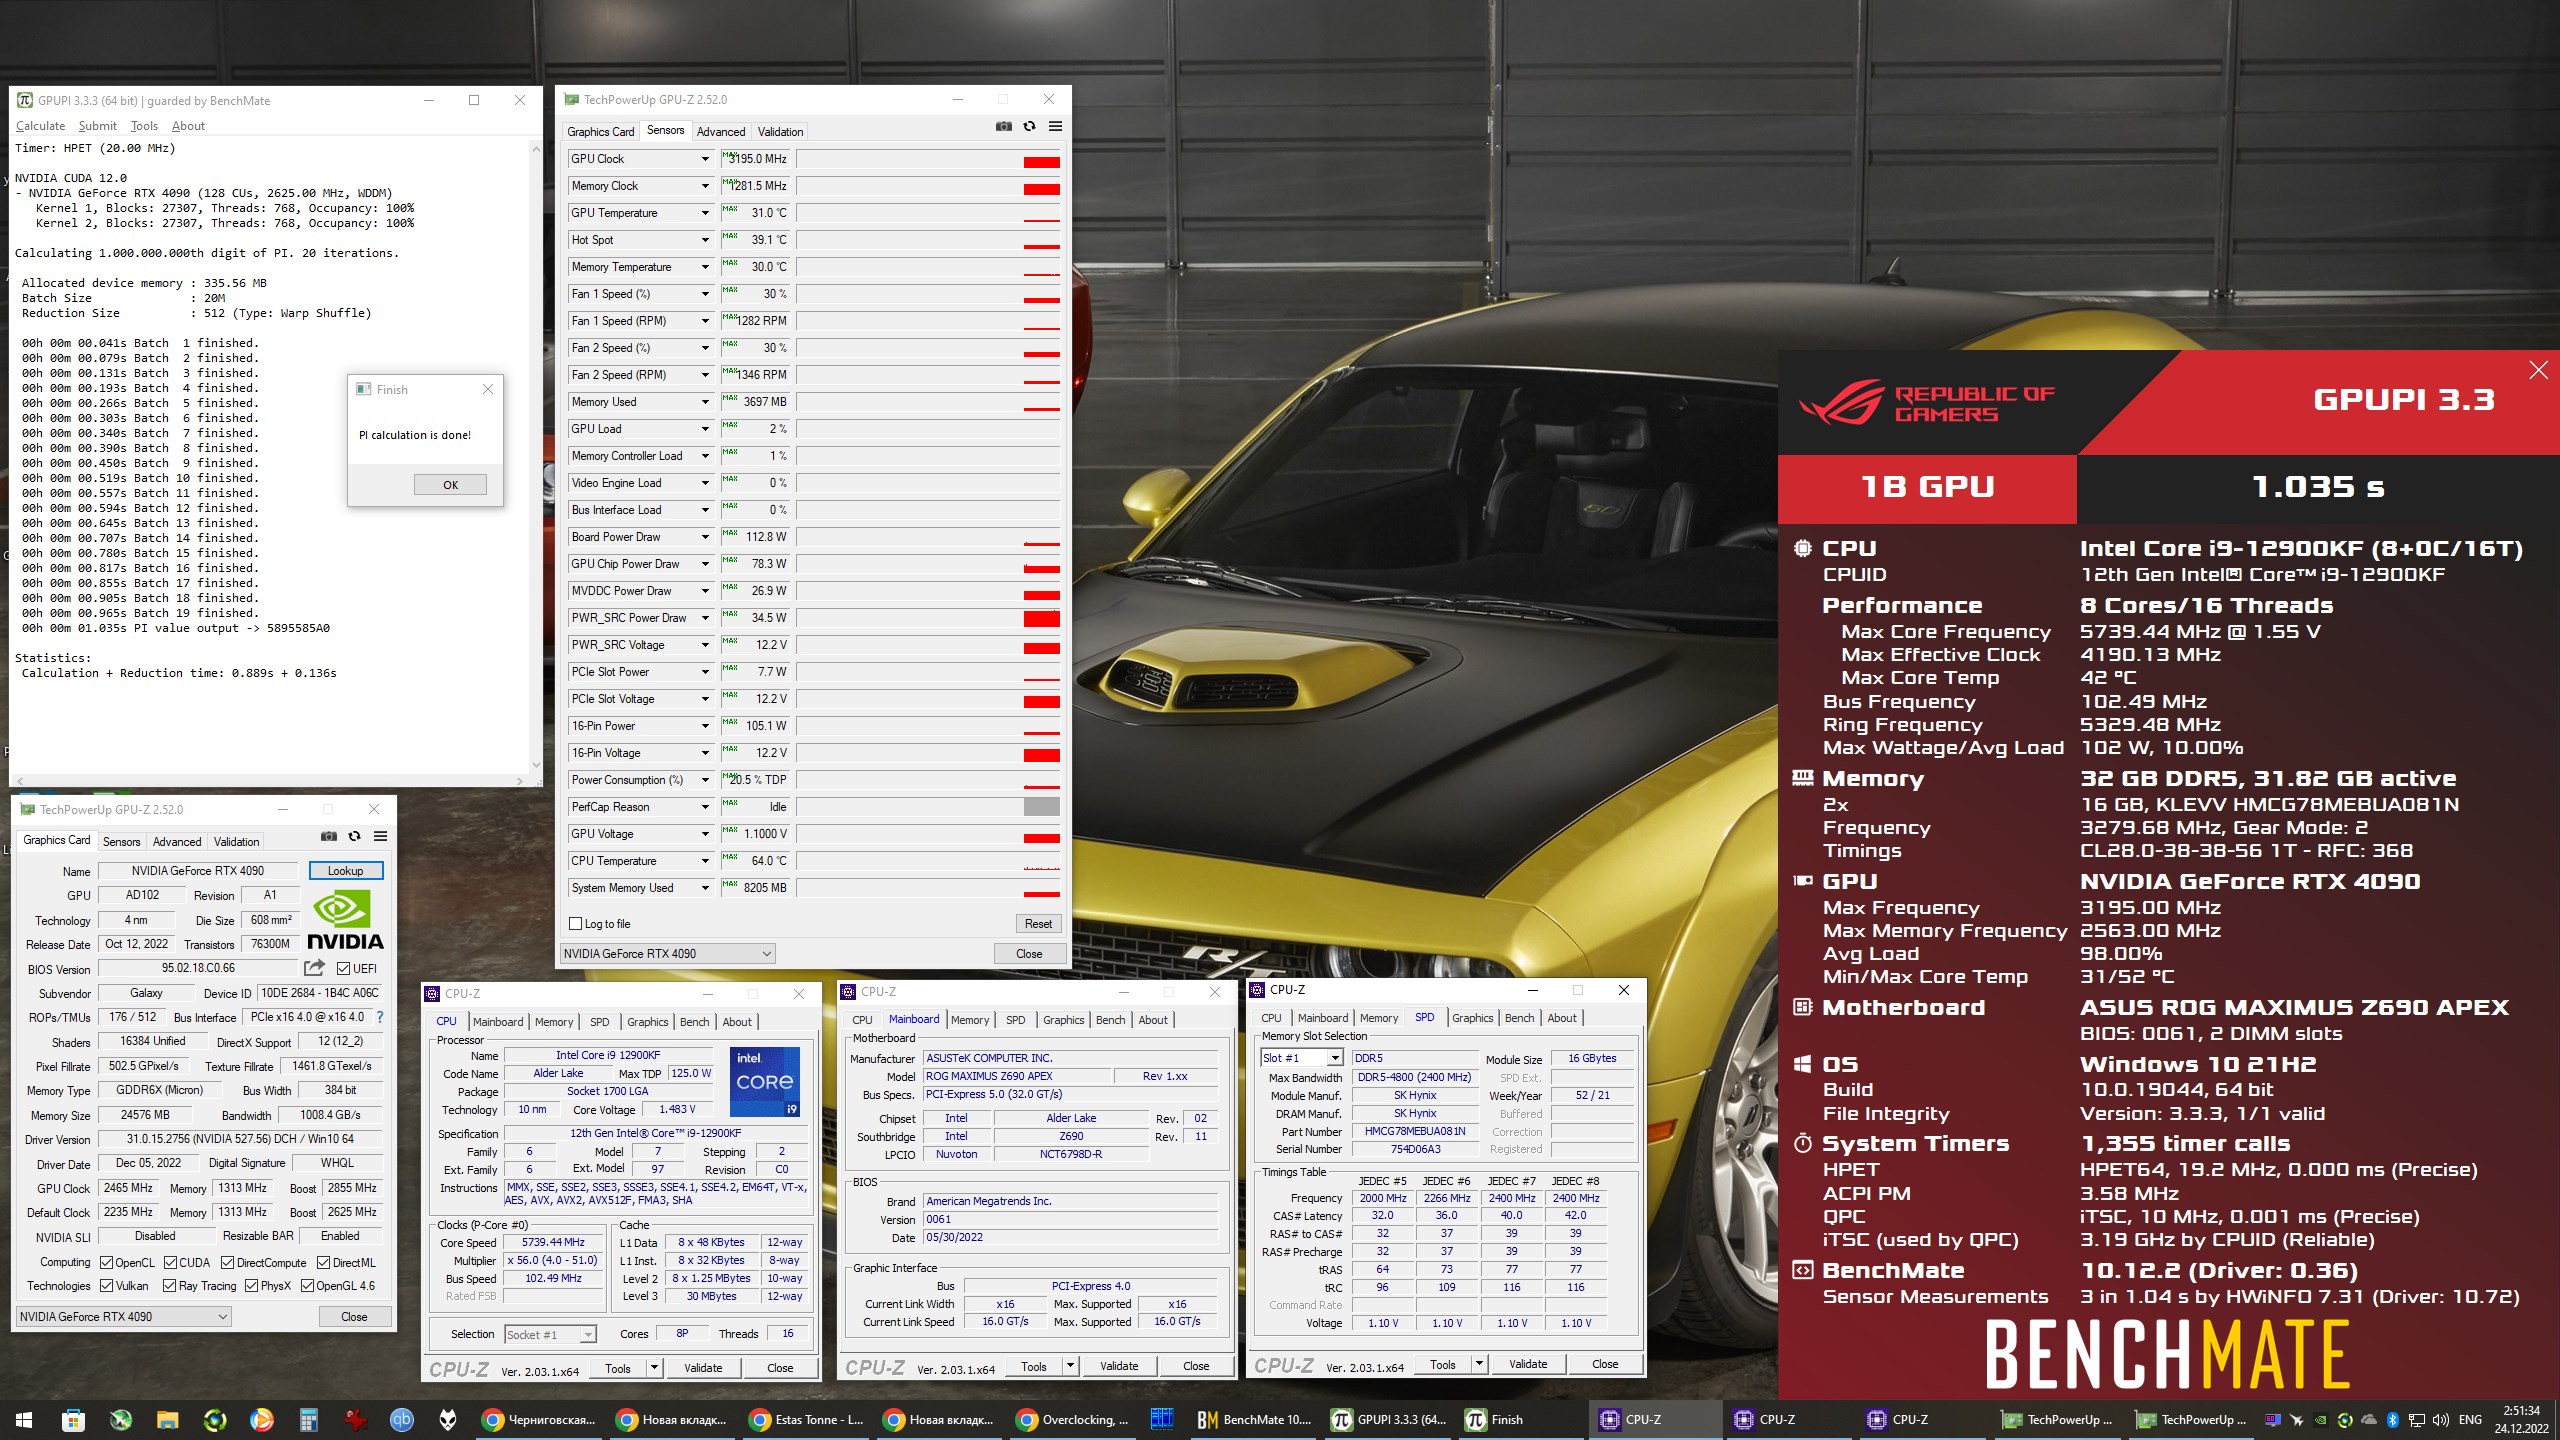Close the BenchMate GPUPI result overlay
This screenshot has height=1440, width=2560.
2538,370
